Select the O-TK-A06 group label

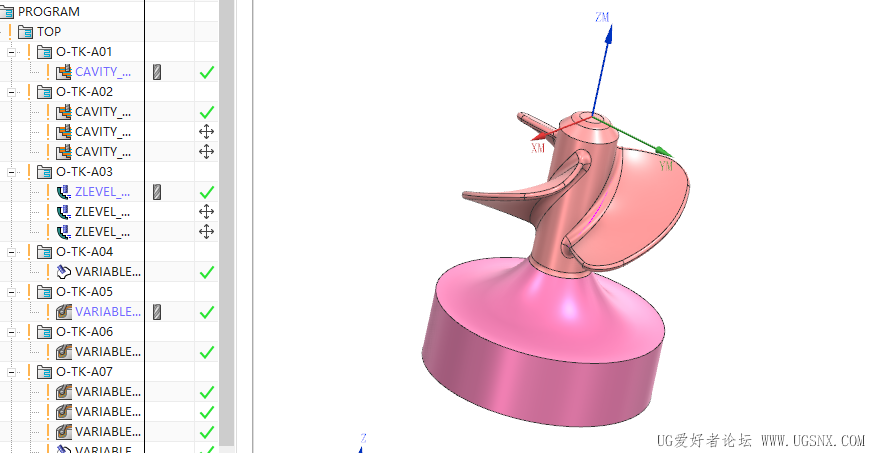coord(84,331)
